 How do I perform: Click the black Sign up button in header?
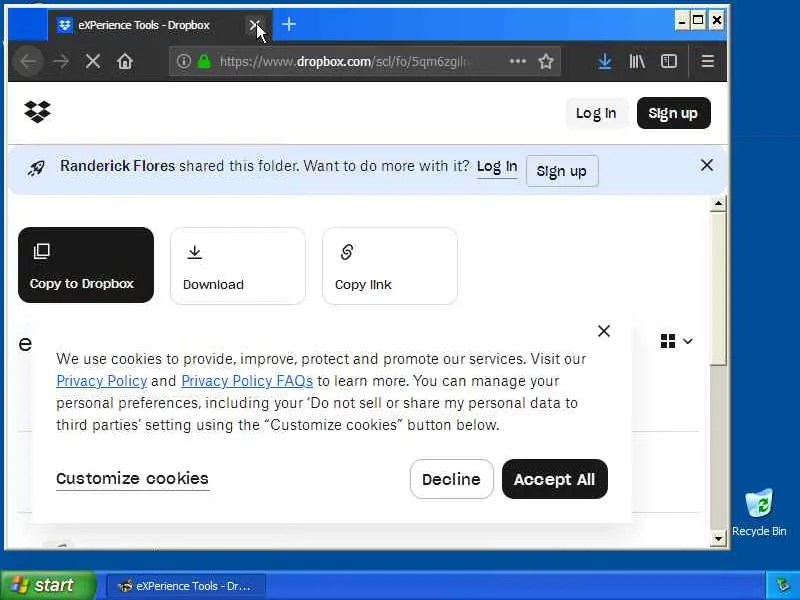pyautogui.click(x=673, y=113)
